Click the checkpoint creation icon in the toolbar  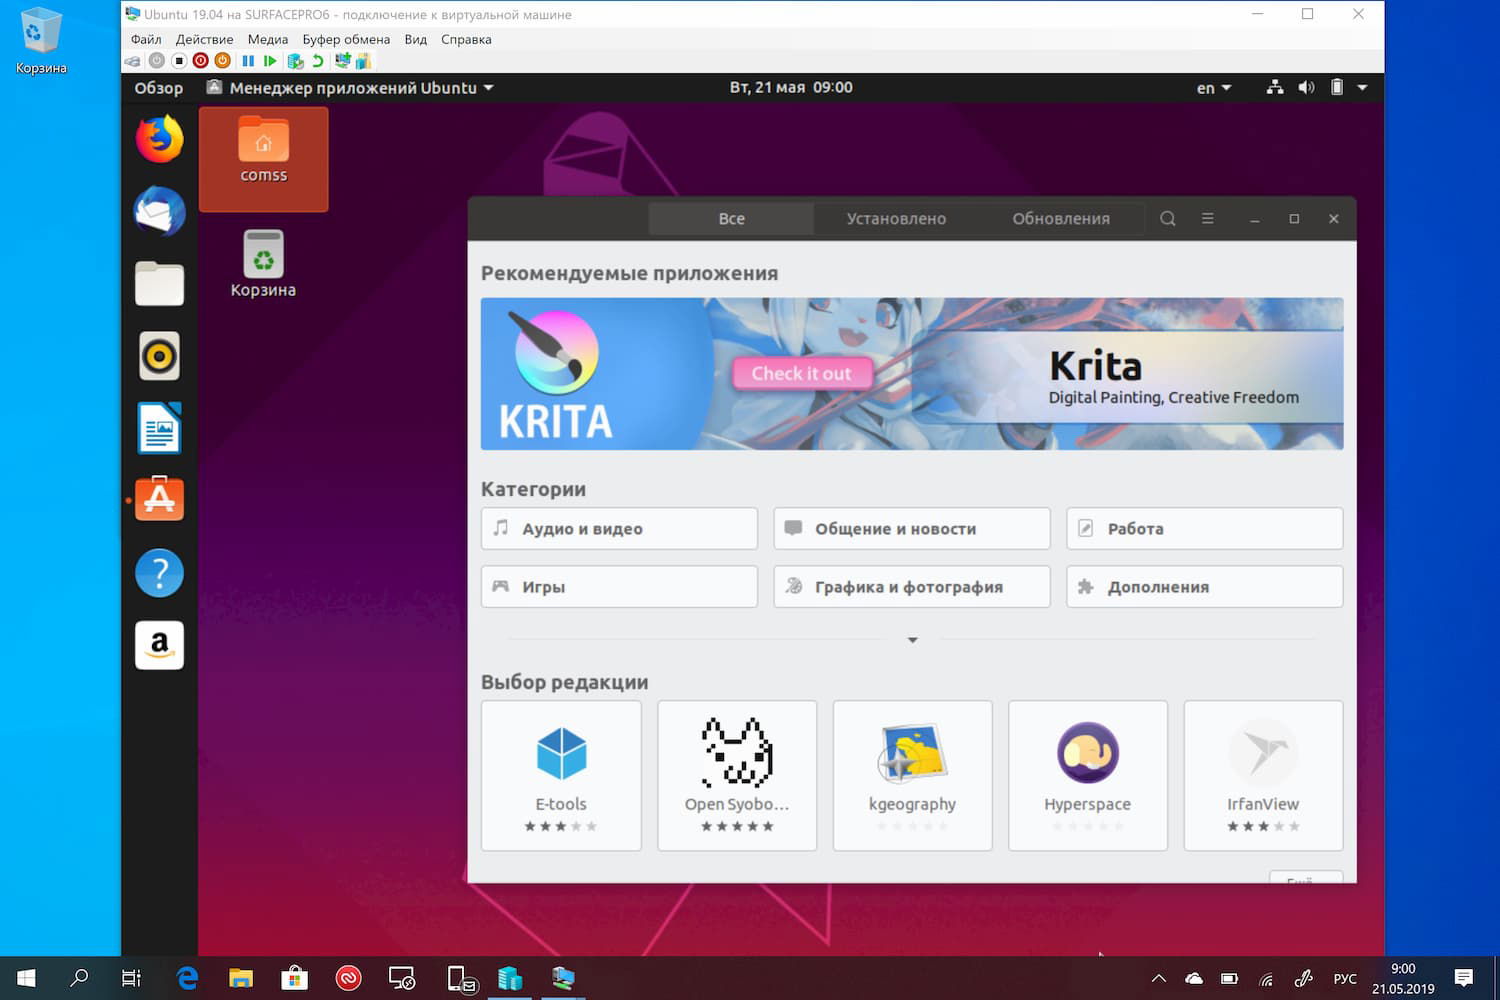tap(295, 60)
